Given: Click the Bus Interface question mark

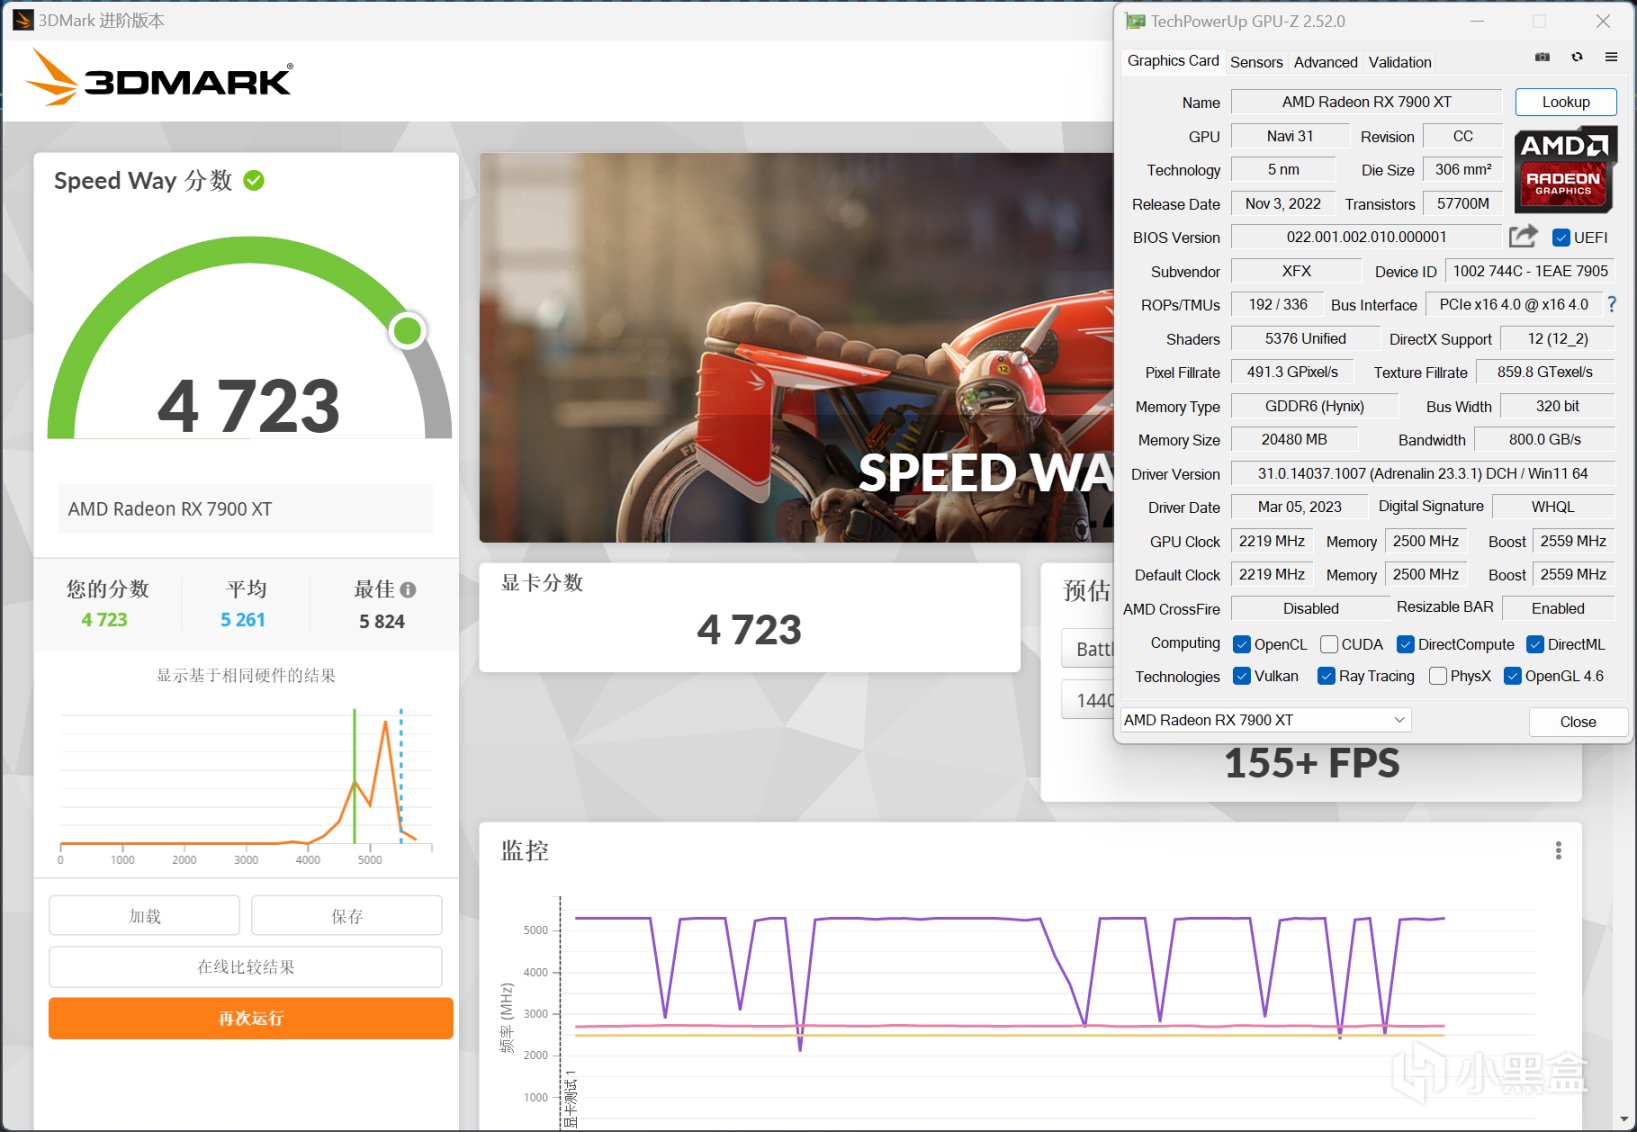Looking at the screenshot, I should coord(1611,304).
